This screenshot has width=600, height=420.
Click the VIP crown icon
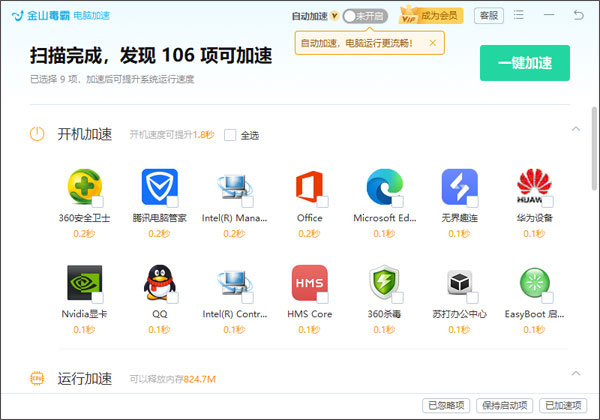(408, 15)
